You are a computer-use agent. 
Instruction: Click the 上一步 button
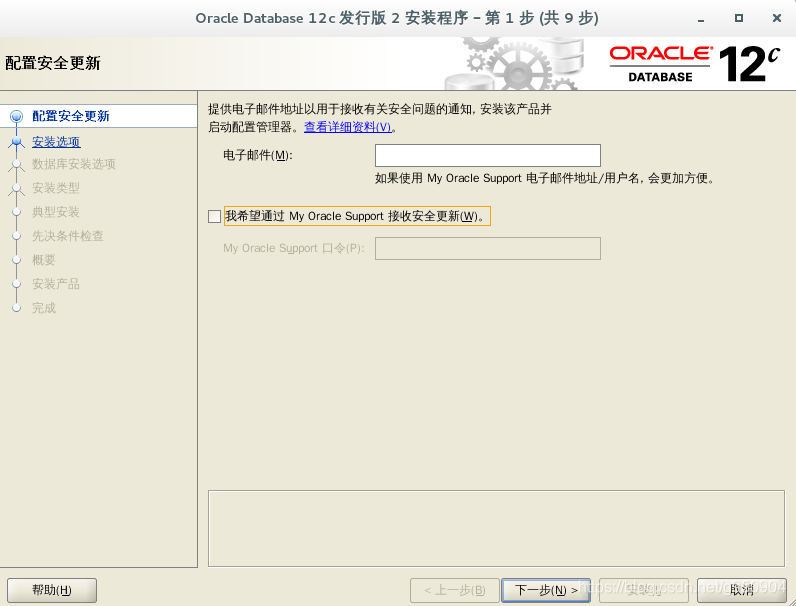pyautogui.click(x=454, y=590)
